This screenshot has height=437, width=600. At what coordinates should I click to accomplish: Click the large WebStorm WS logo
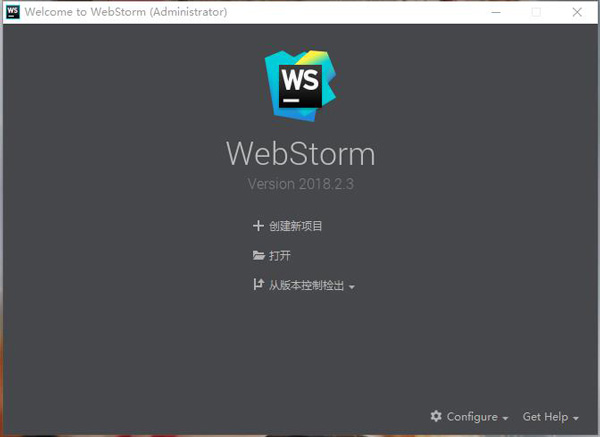point(300,86)
